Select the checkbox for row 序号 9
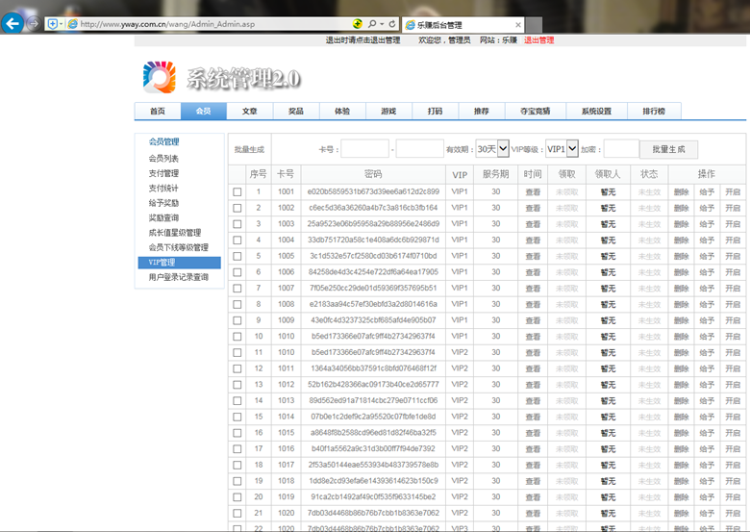 237,320
